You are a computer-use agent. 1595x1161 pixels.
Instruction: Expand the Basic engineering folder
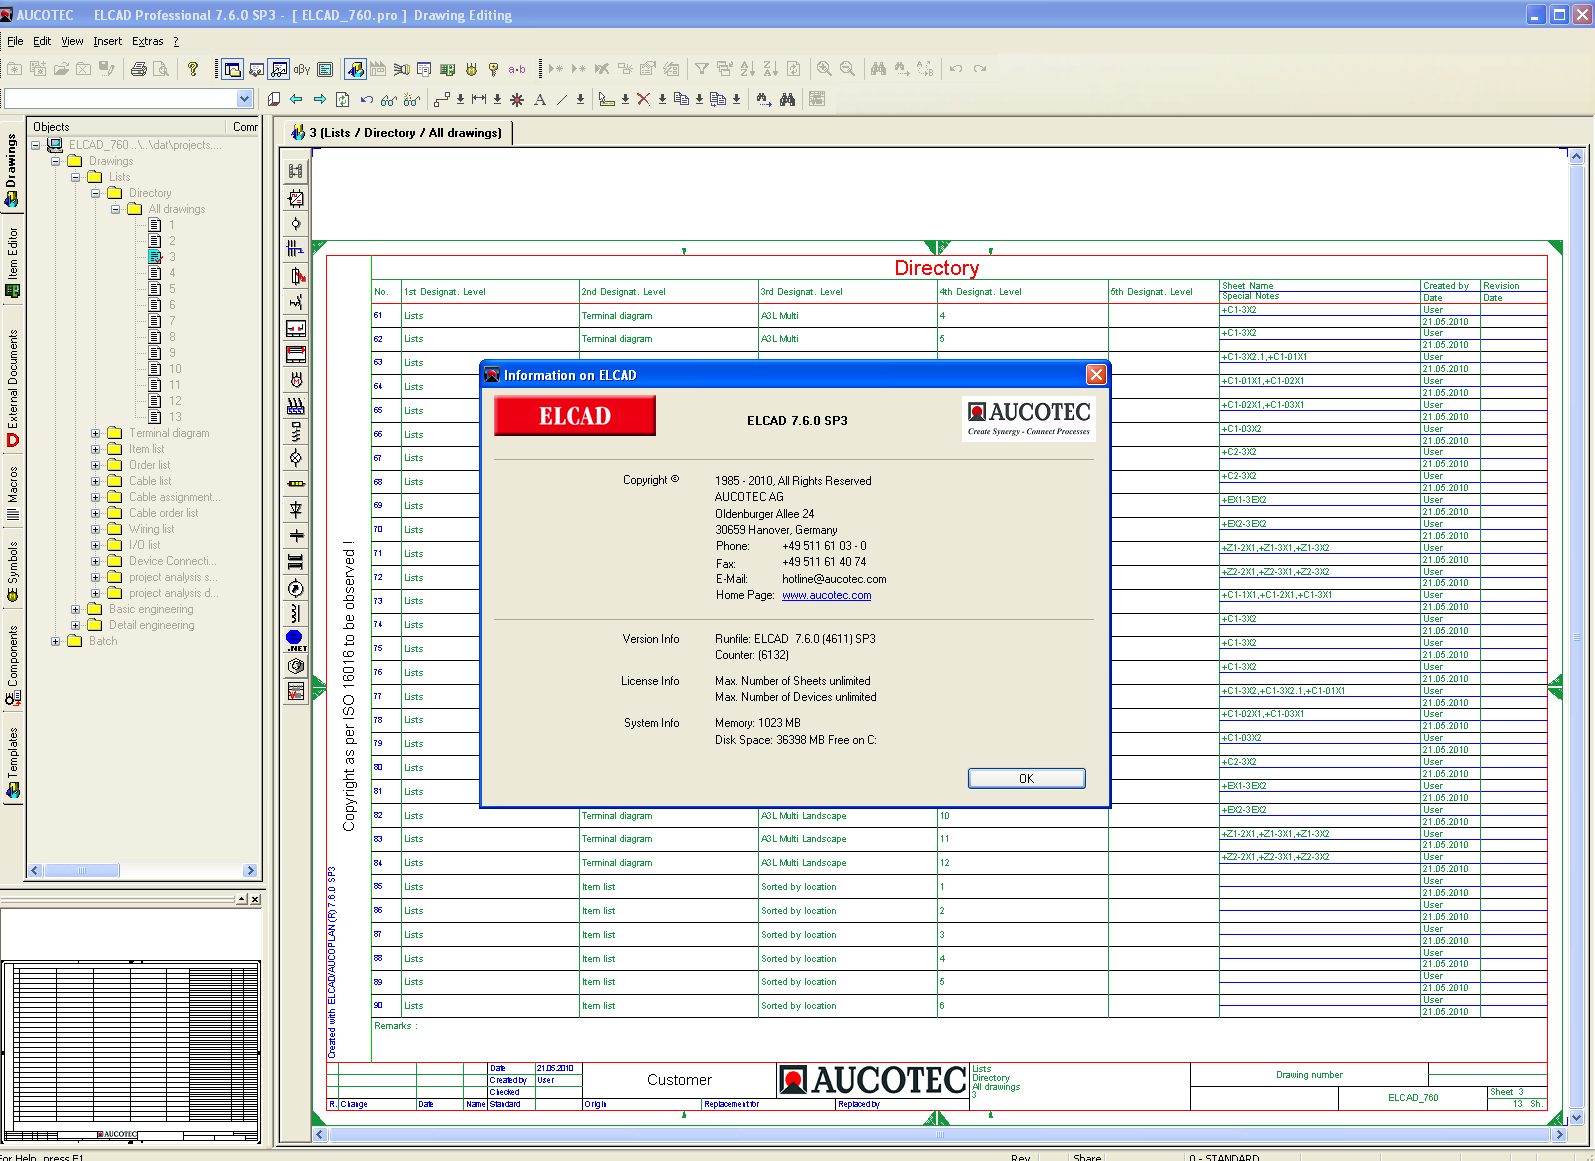pyautogui.click(x=76, y=610)
